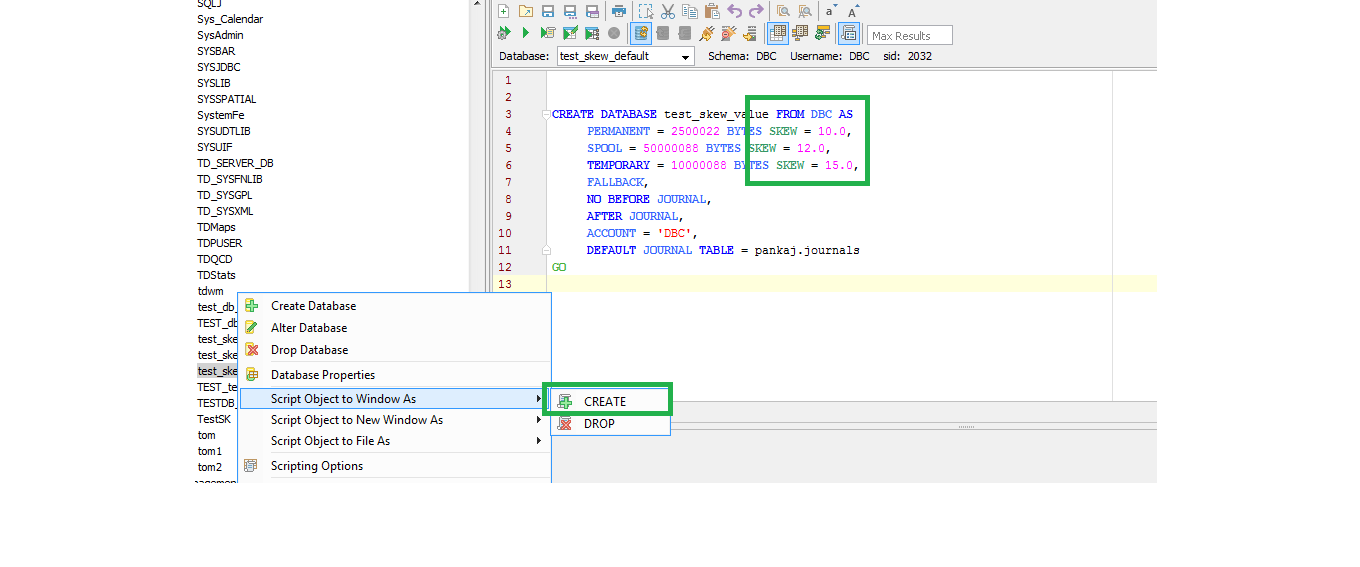The width and height of the screenshot is (1360, 567).
Task: Toggle the highlighted script options icon
Action: click(849, 33)
